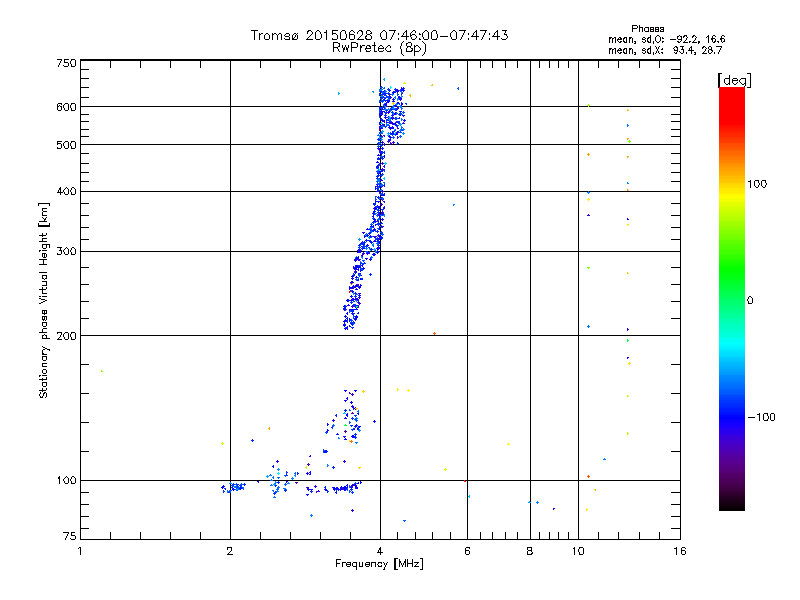Click the y-axis tick label '750'

pyautogui.click(x=66, y=63)
